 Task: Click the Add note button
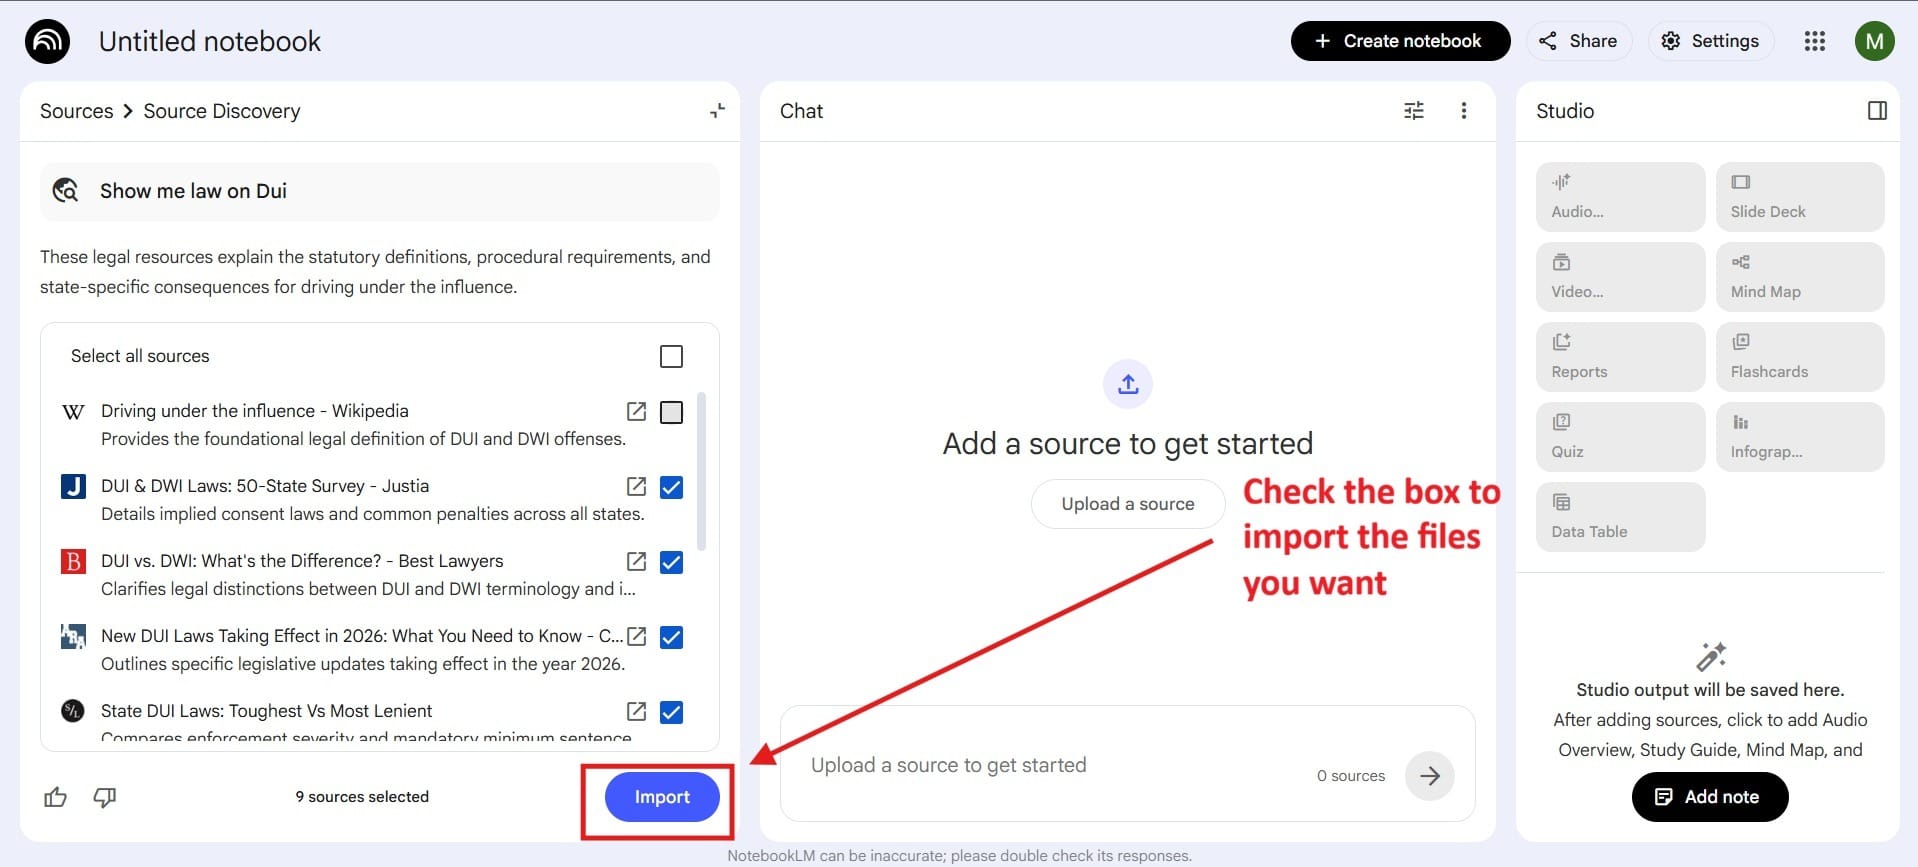pyautogui.click(x=1709, y=797)
